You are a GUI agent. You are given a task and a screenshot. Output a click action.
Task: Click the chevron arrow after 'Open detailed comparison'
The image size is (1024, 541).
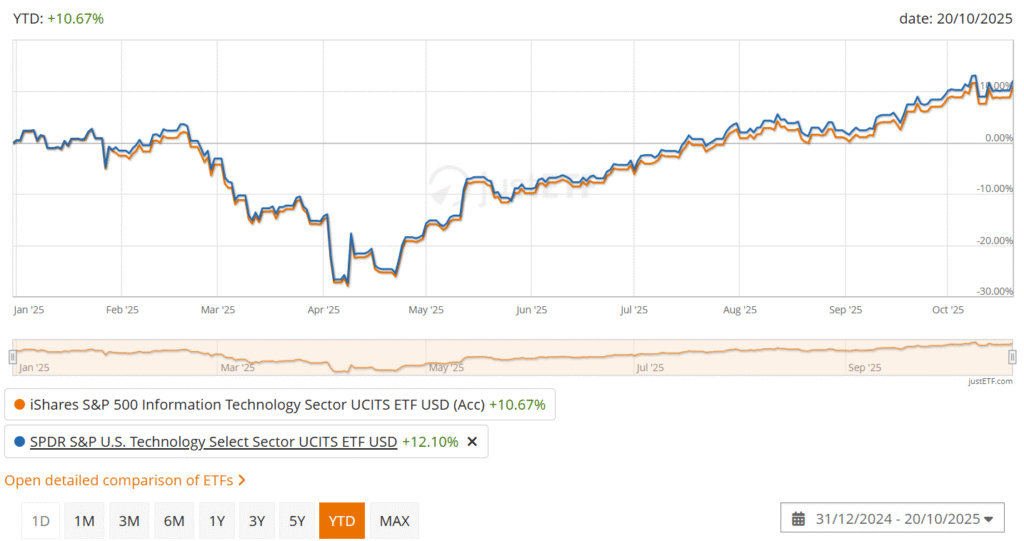242,481
